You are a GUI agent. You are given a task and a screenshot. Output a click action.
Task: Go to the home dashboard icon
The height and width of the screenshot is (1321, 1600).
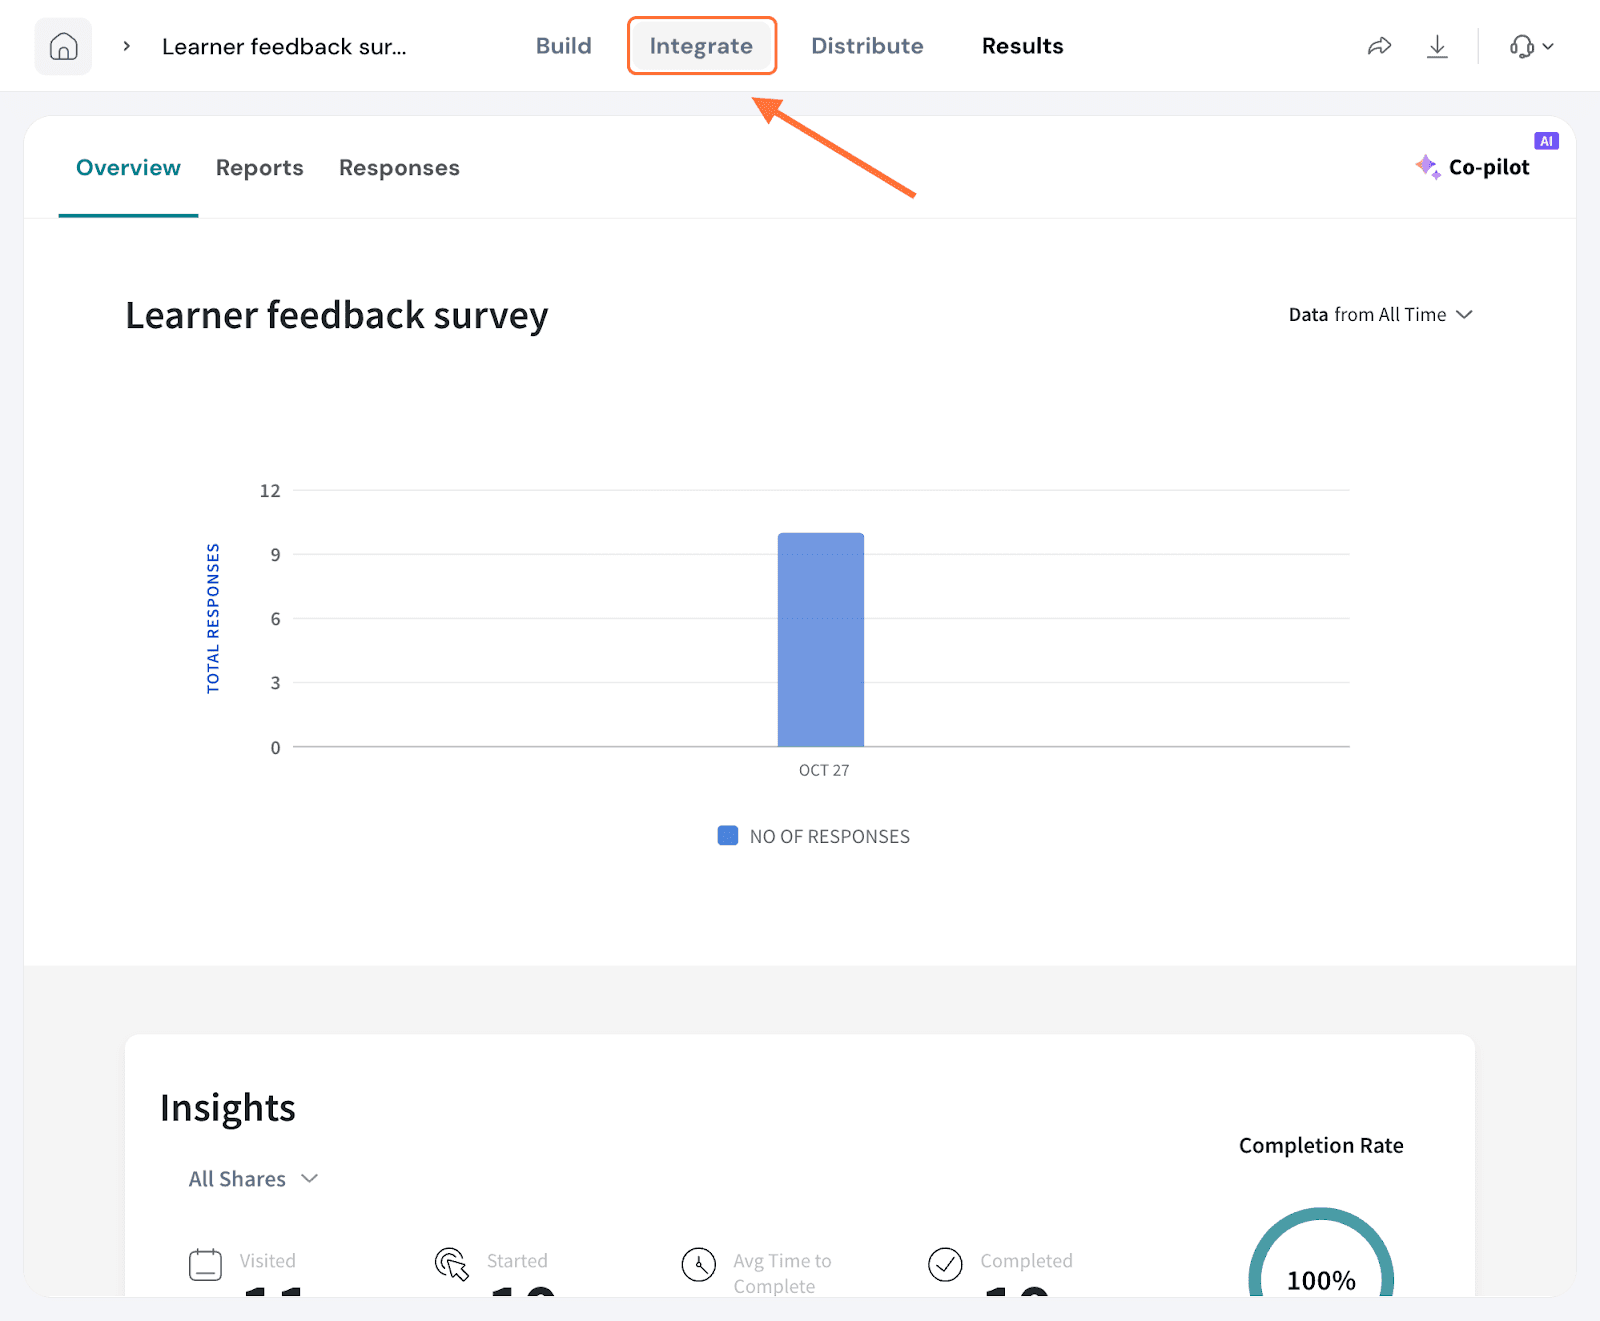pyautogui.click(x=63, y=47)
